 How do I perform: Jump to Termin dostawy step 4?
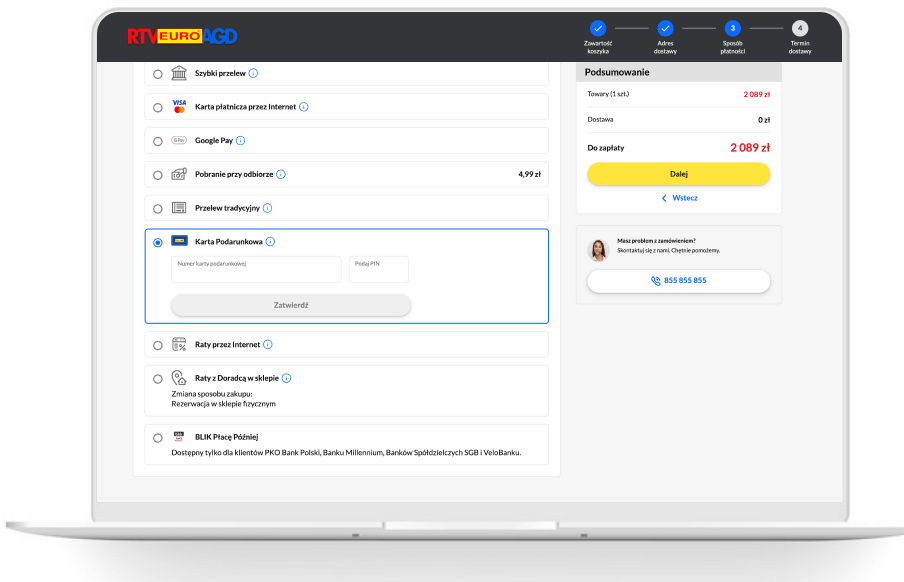[x=800, y=29]
